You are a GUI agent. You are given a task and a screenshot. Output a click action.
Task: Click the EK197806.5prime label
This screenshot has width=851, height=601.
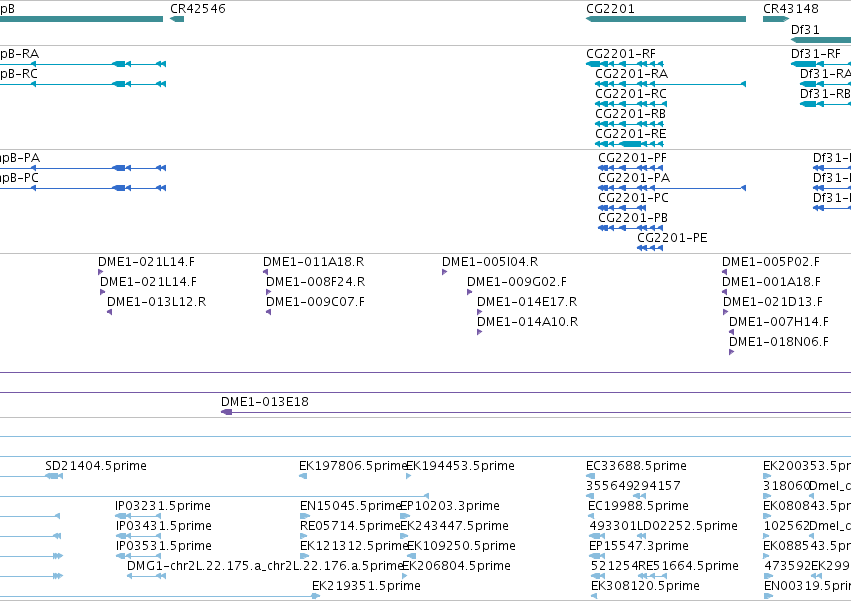pos(353,466)
